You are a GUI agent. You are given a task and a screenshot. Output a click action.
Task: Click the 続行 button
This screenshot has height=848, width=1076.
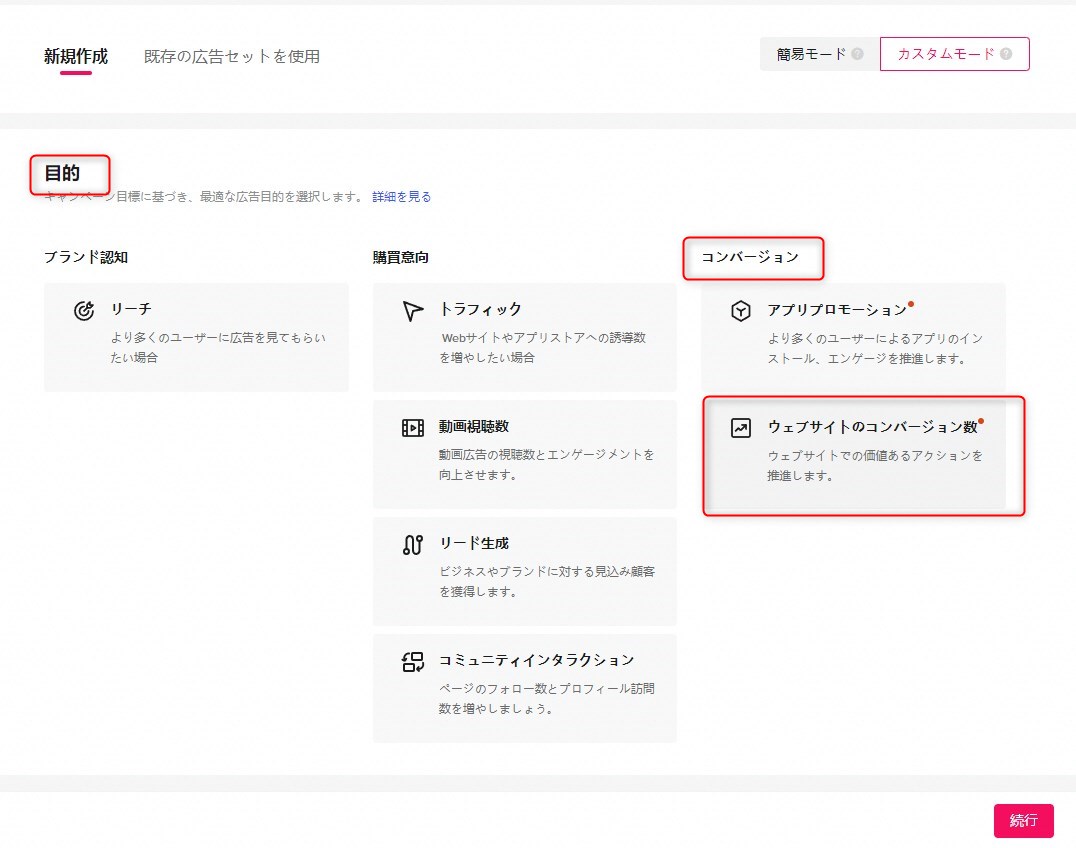click(1023, 820)
